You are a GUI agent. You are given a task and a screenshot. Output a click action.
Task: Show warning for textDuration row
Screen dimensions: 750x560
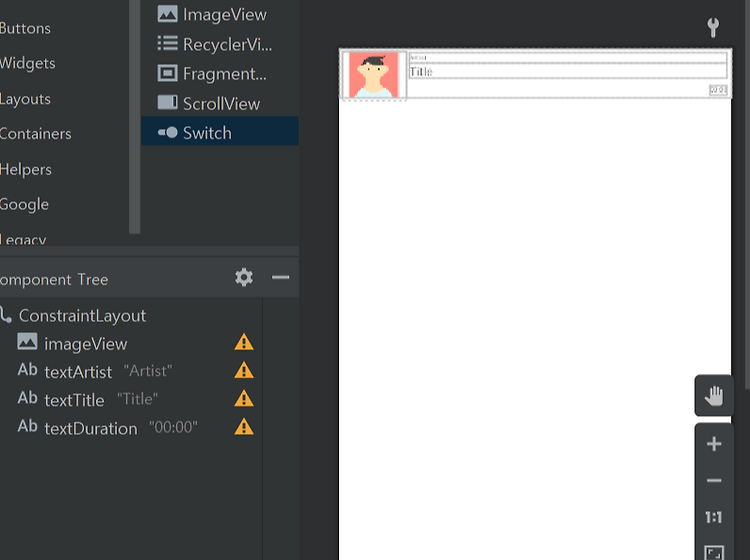244,427
